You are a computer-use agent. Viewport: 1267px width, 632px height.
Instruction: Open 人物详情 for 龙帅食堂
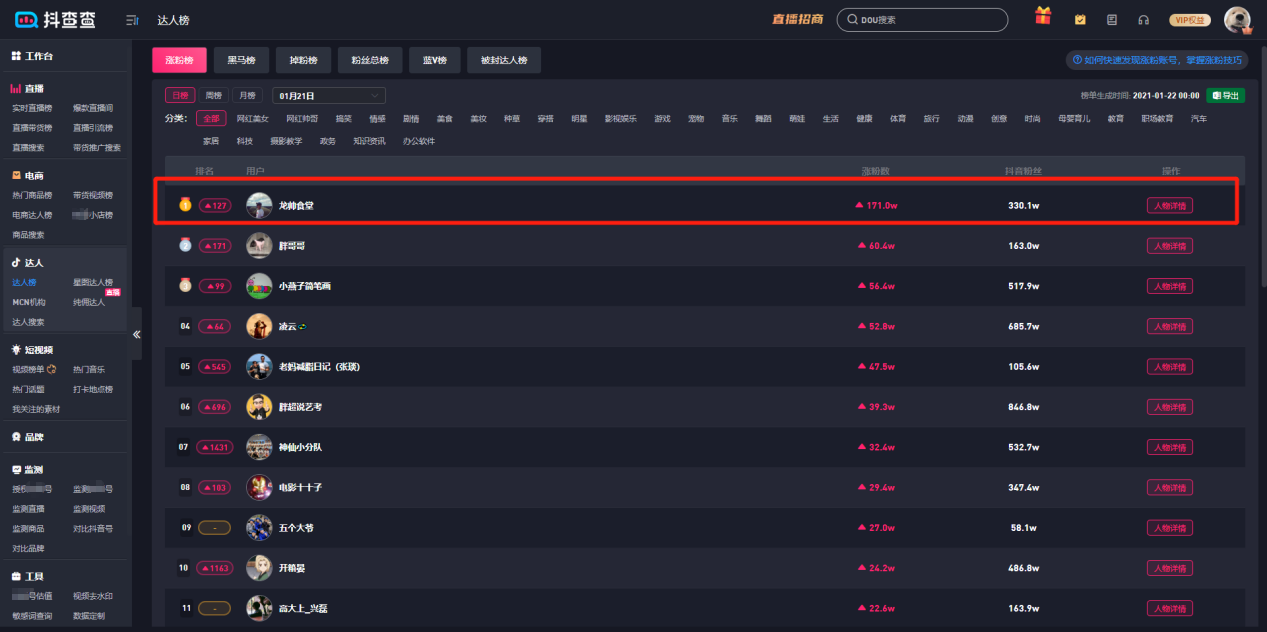click(1169, 206)
